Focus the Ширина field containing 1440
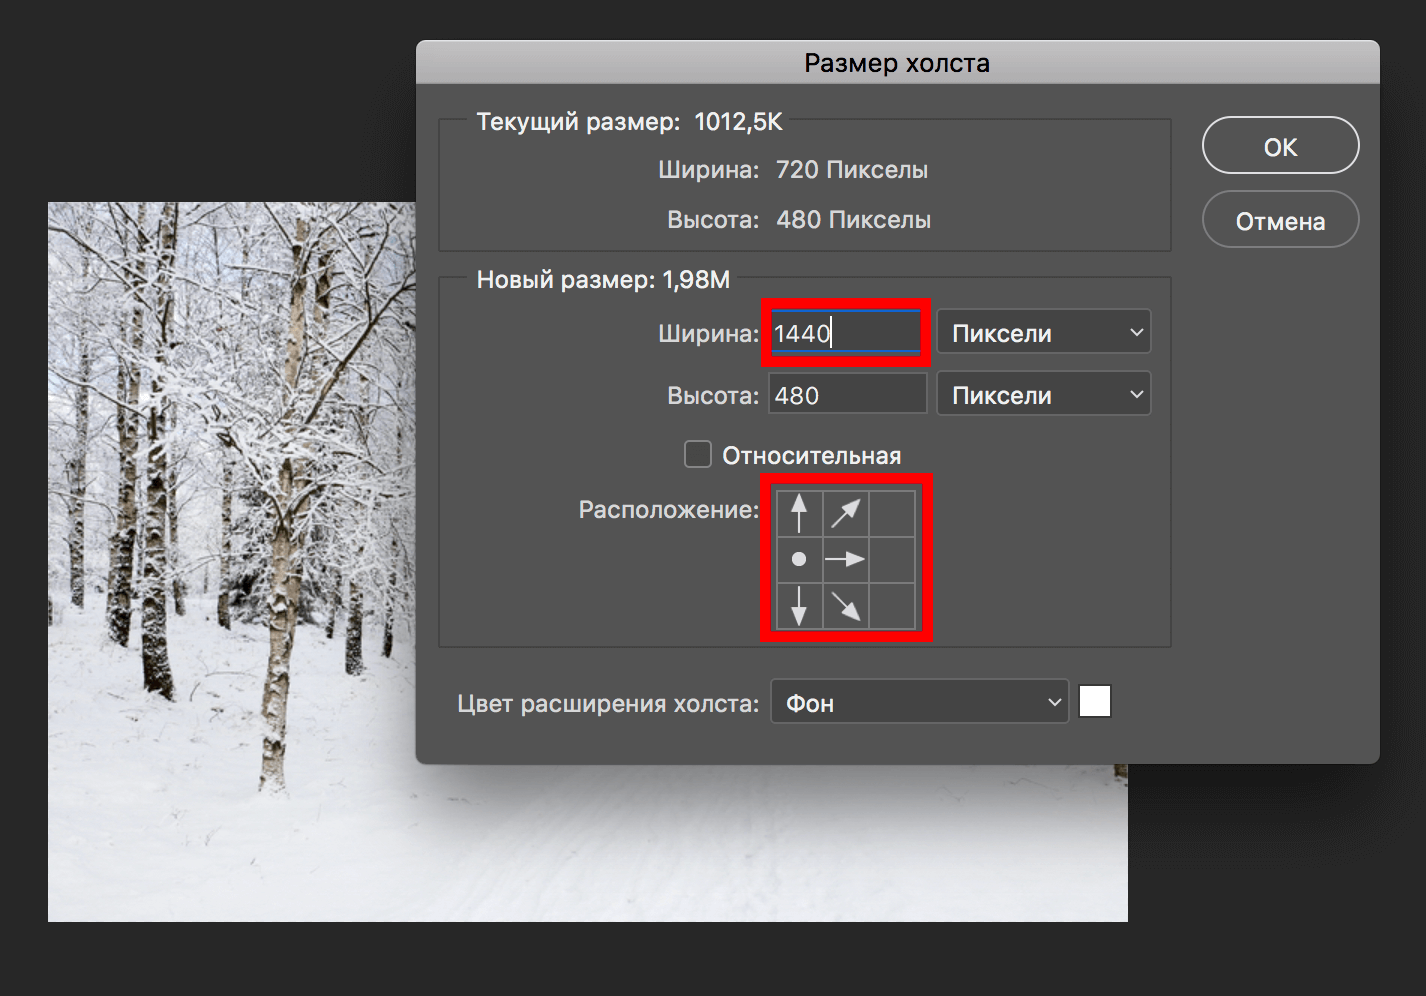This screenshot has width=1426, height=996. tap(846, 333)
